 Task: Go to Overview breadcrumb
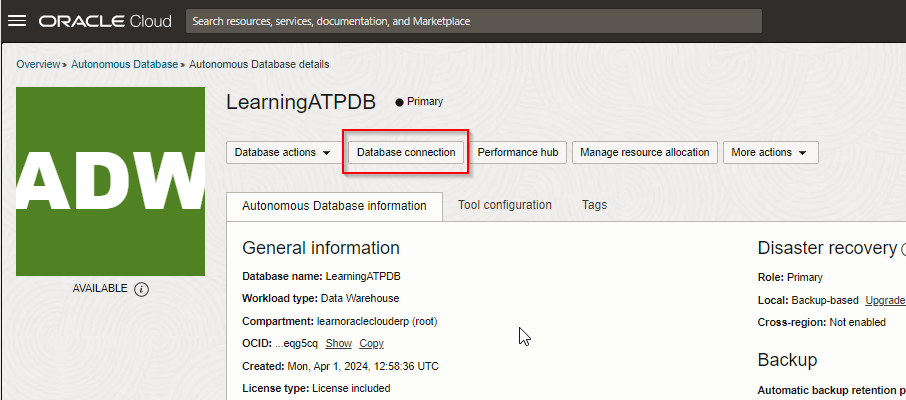38,64
